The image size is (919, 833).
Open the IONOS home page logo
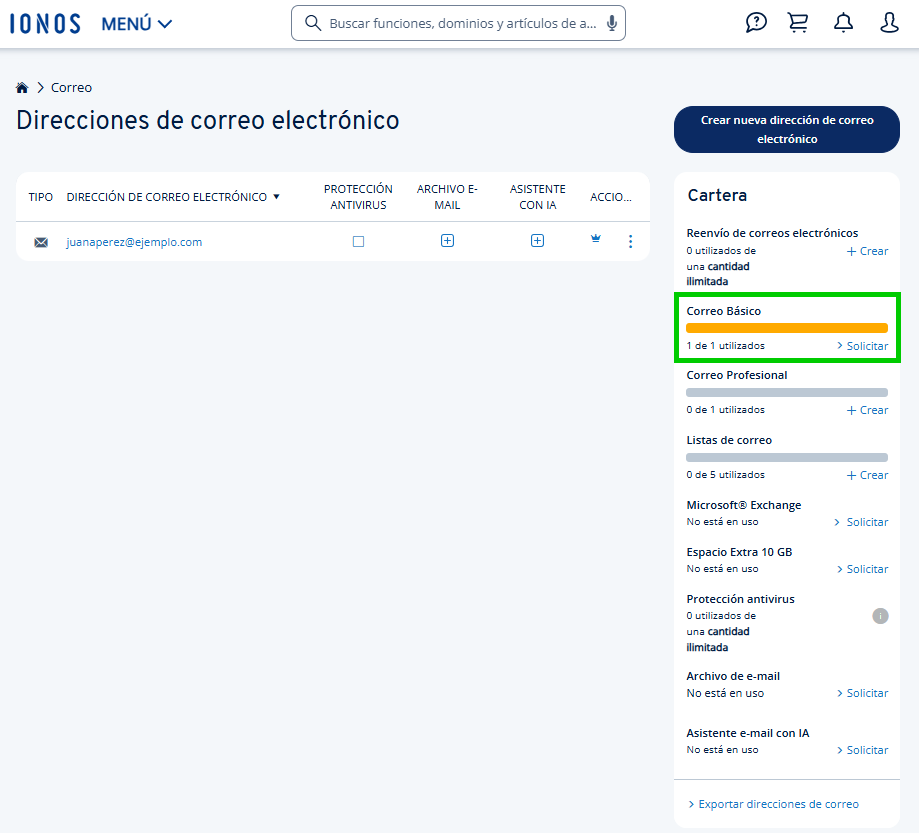point(44,22)
